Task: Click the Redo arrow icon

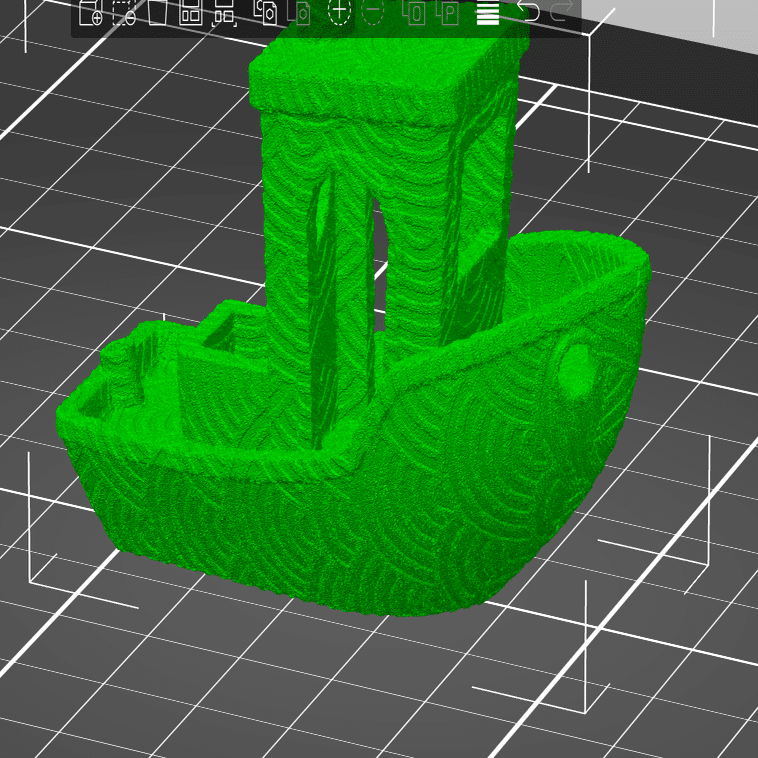Action: pyautogui.click(x=562, y=11)
